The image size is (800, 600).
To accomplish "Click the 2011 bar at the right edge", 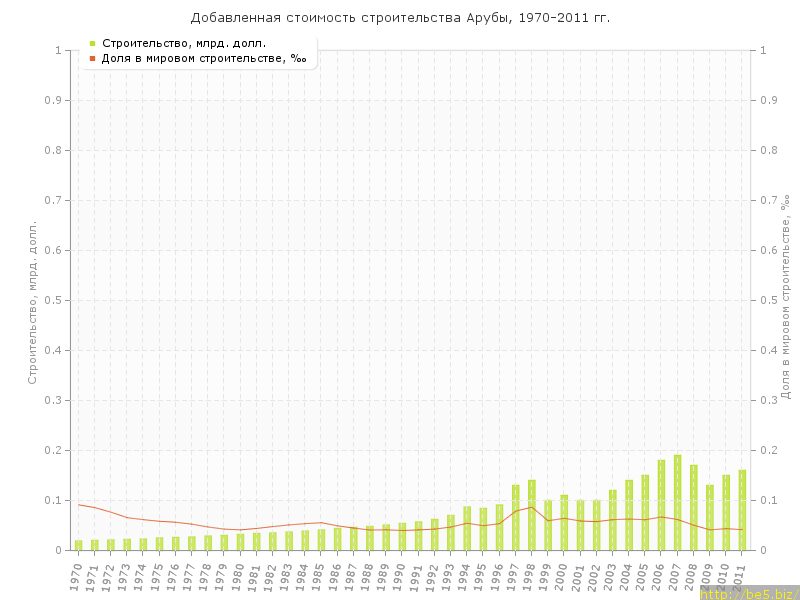I will [x=742, y=510].
